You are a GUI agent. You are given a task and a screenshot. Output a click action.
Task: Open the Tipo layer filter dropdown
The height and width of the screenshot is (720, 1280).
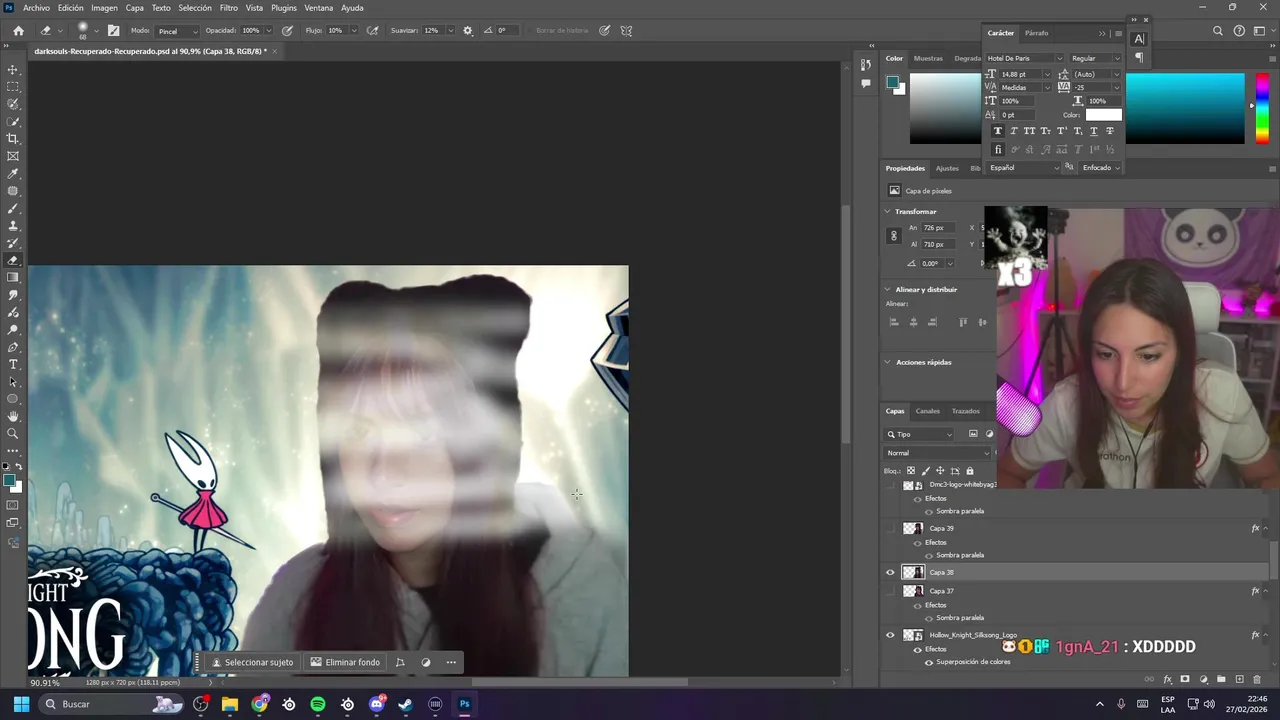pos(920,434)
